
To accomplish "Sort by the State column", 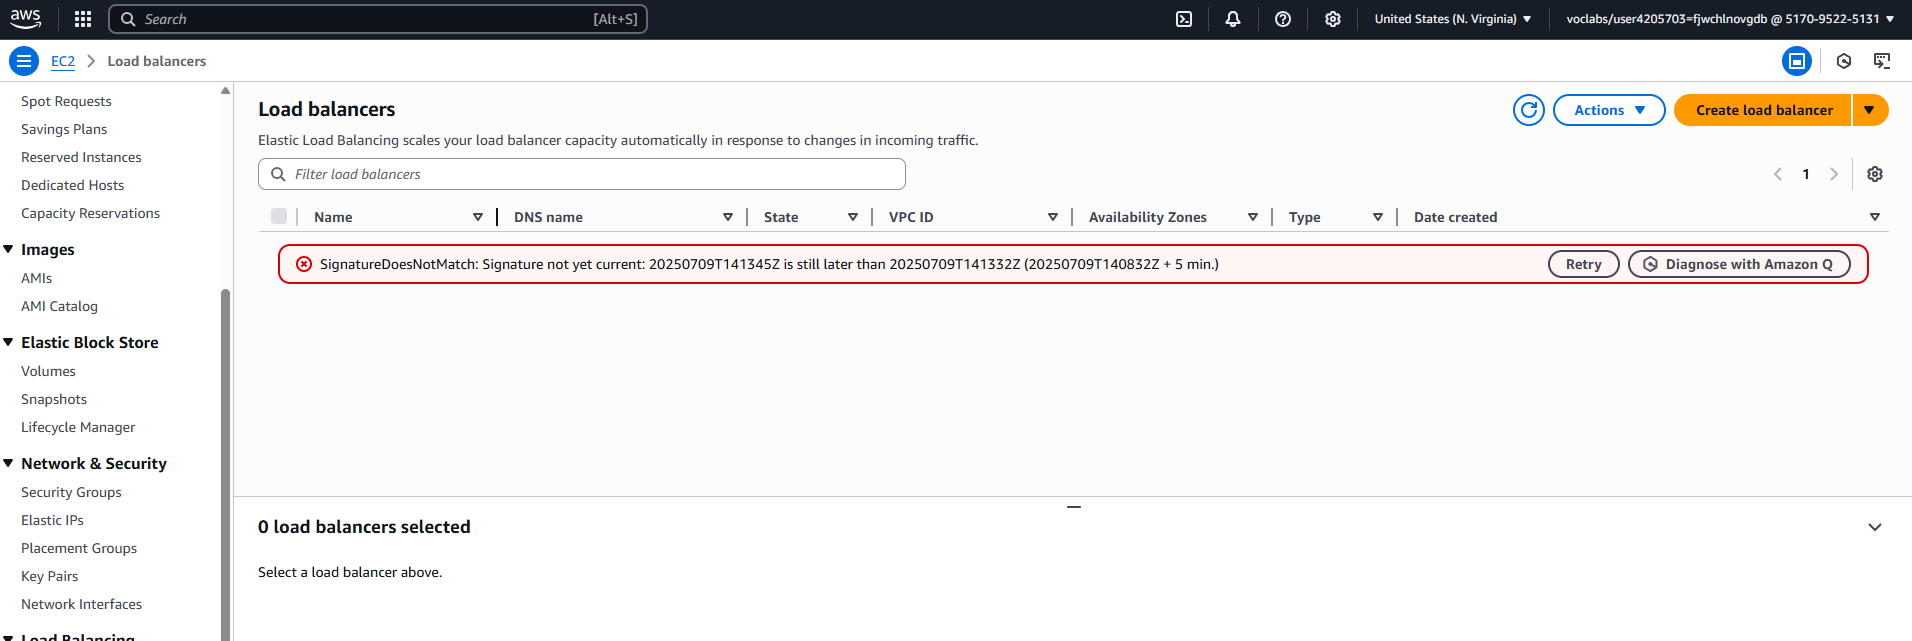I will point(853,217).
